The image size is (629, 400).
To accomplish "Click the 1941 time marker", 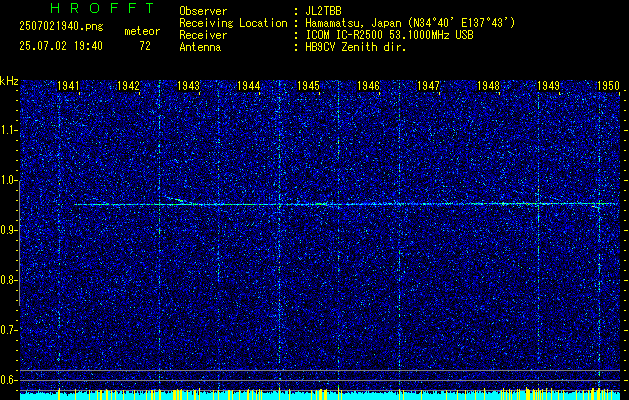I will coord(68,85).
